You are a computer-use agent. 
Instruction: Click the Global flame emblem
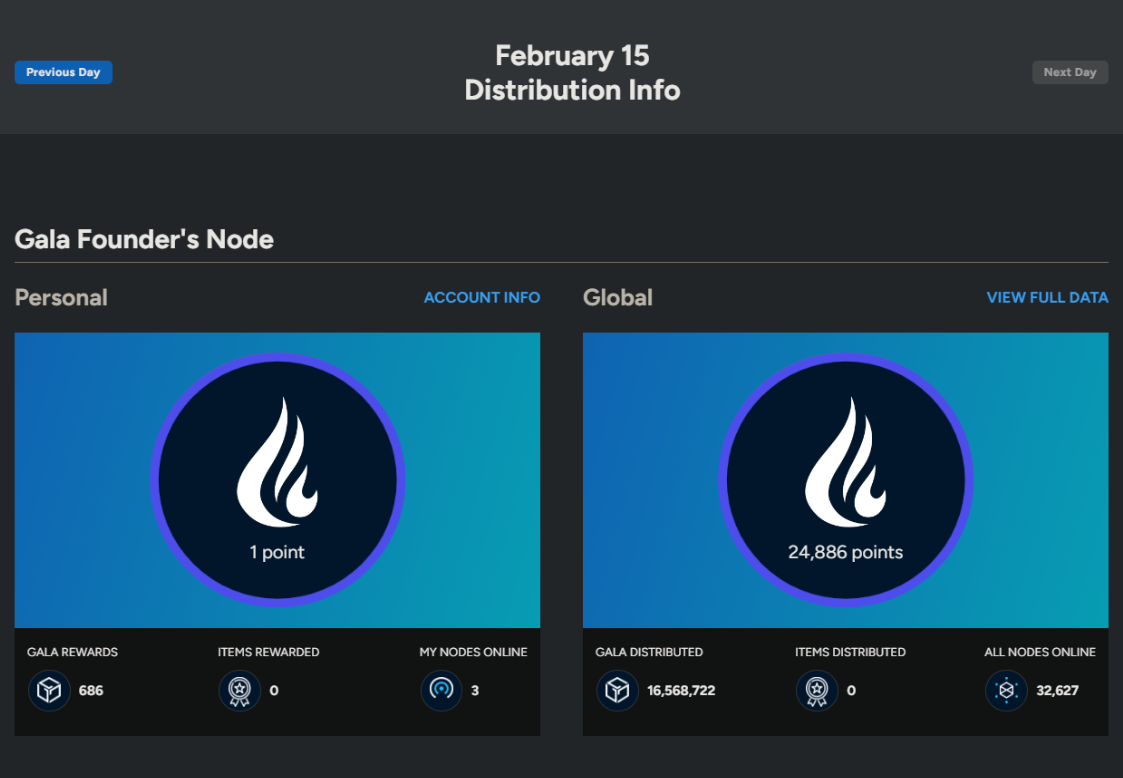tap(846, 462)
